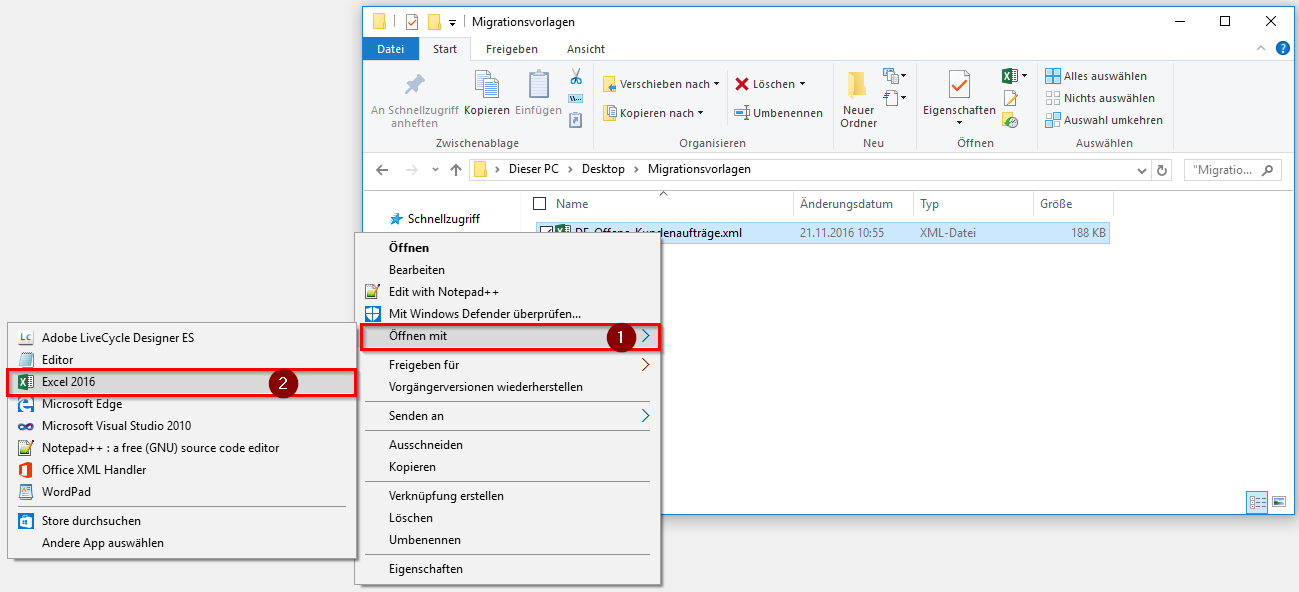Click the Pfad kopieren icon below the scissors

coord(576,98)
